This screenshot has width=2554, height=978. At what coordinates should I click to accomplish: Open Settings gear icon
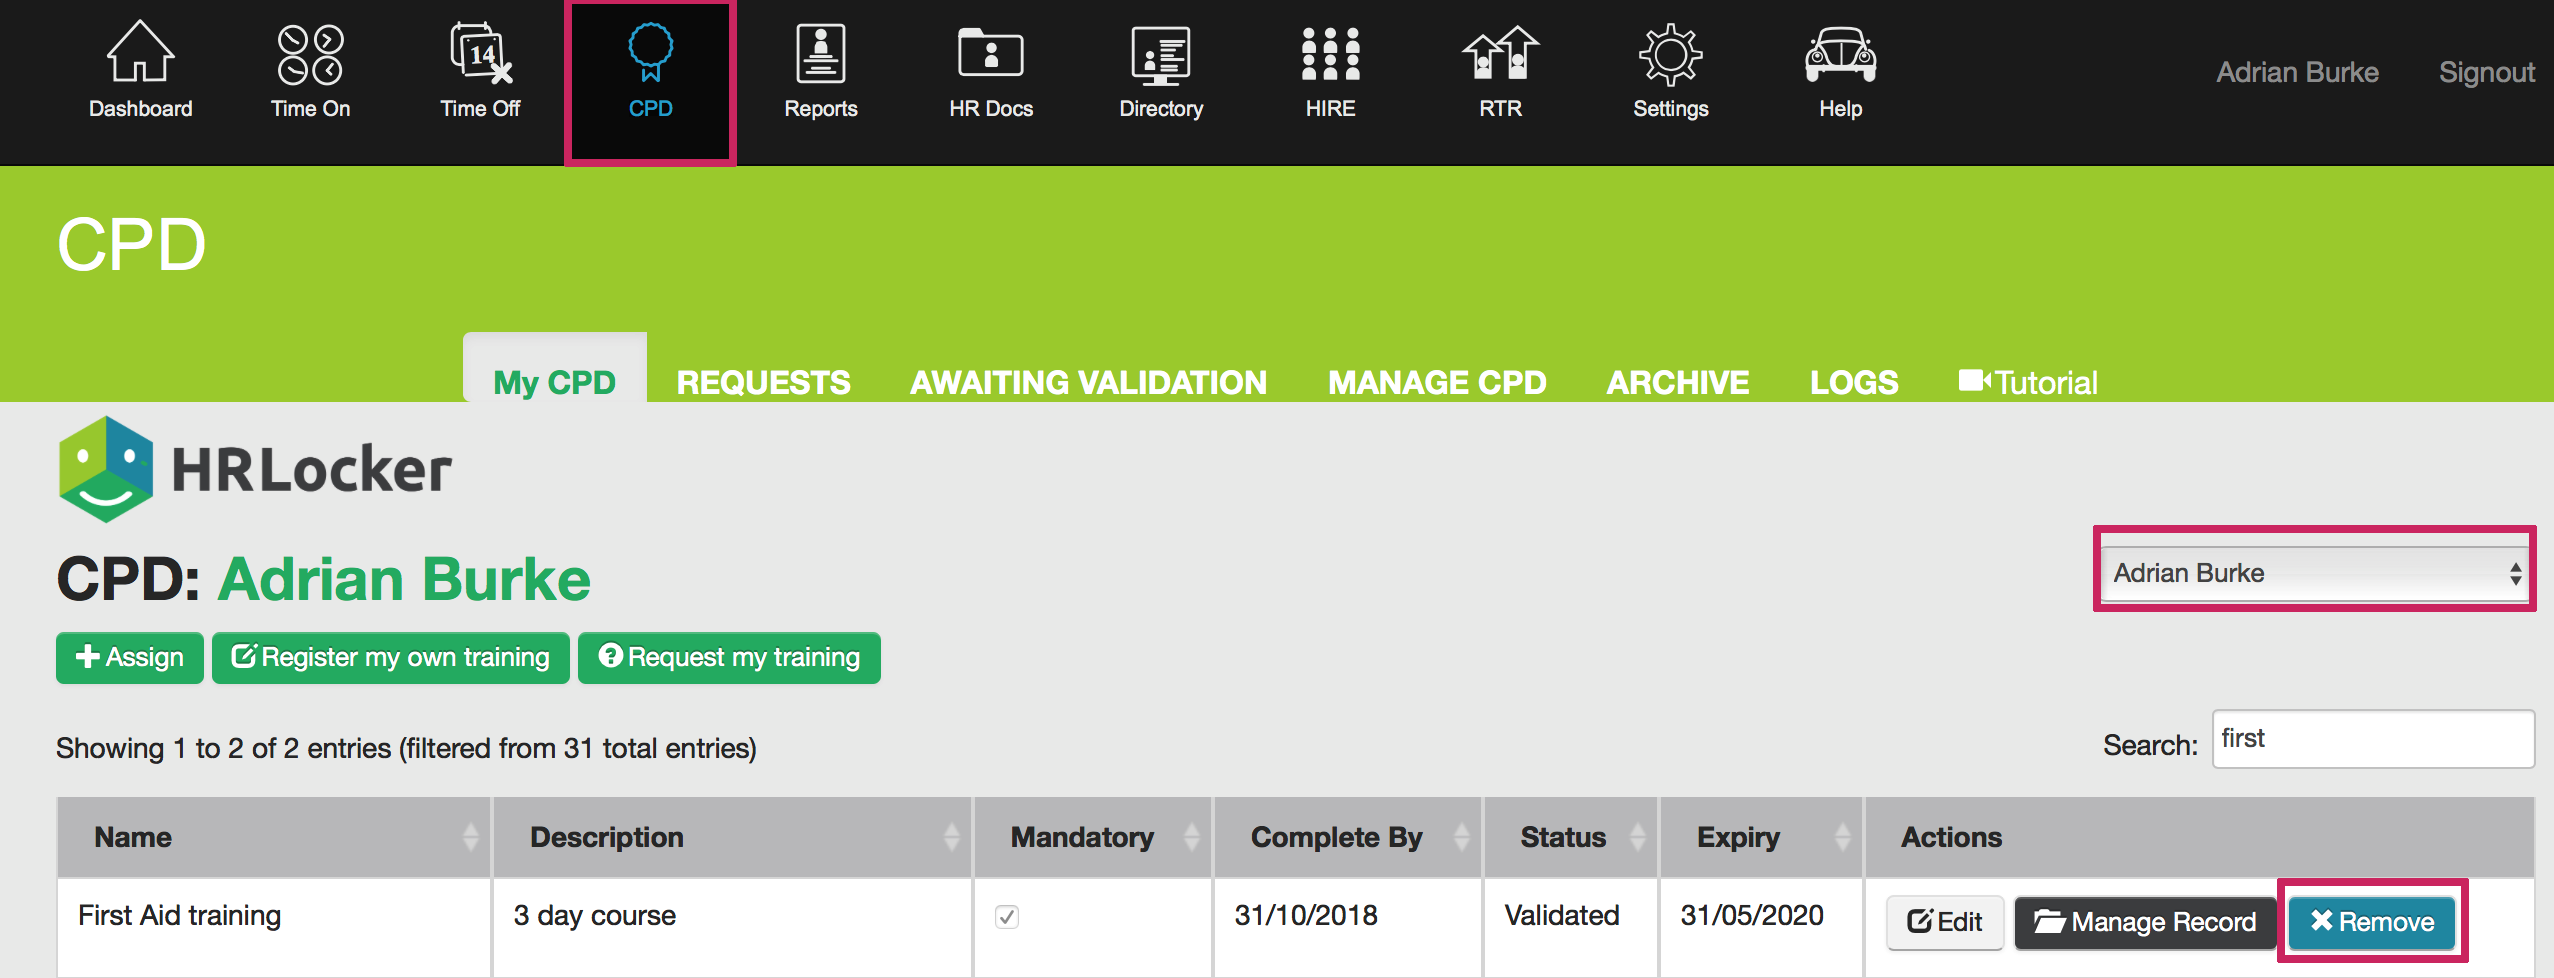point(1670,55)
